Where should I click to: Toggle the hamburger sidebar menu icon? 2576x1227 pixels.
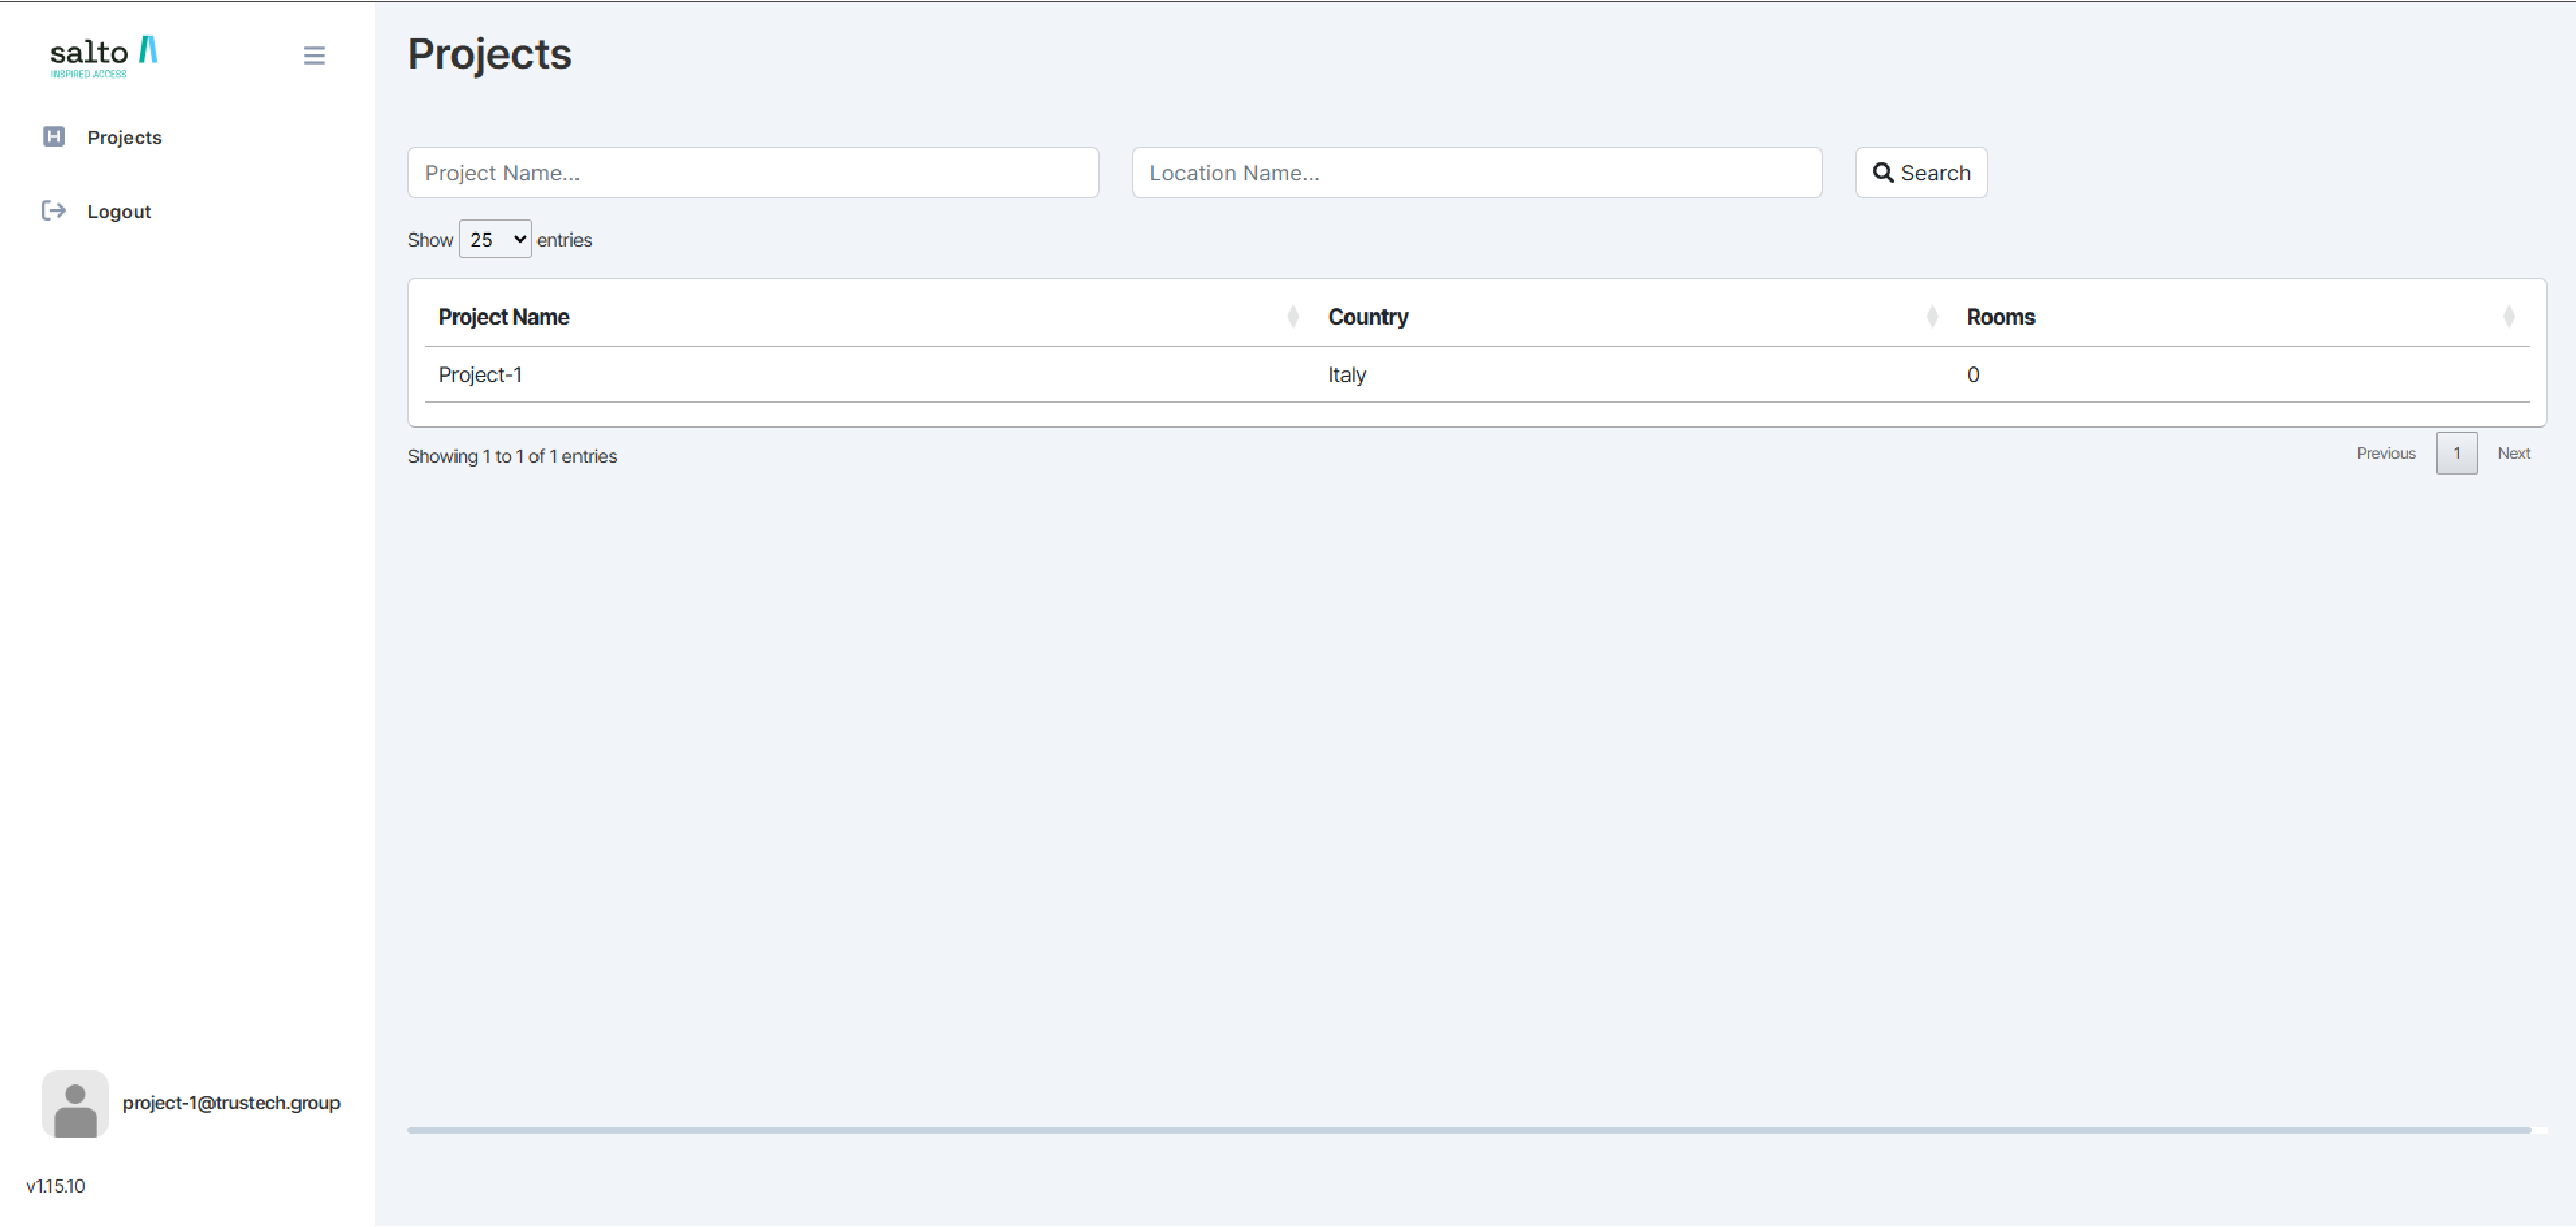314,56
